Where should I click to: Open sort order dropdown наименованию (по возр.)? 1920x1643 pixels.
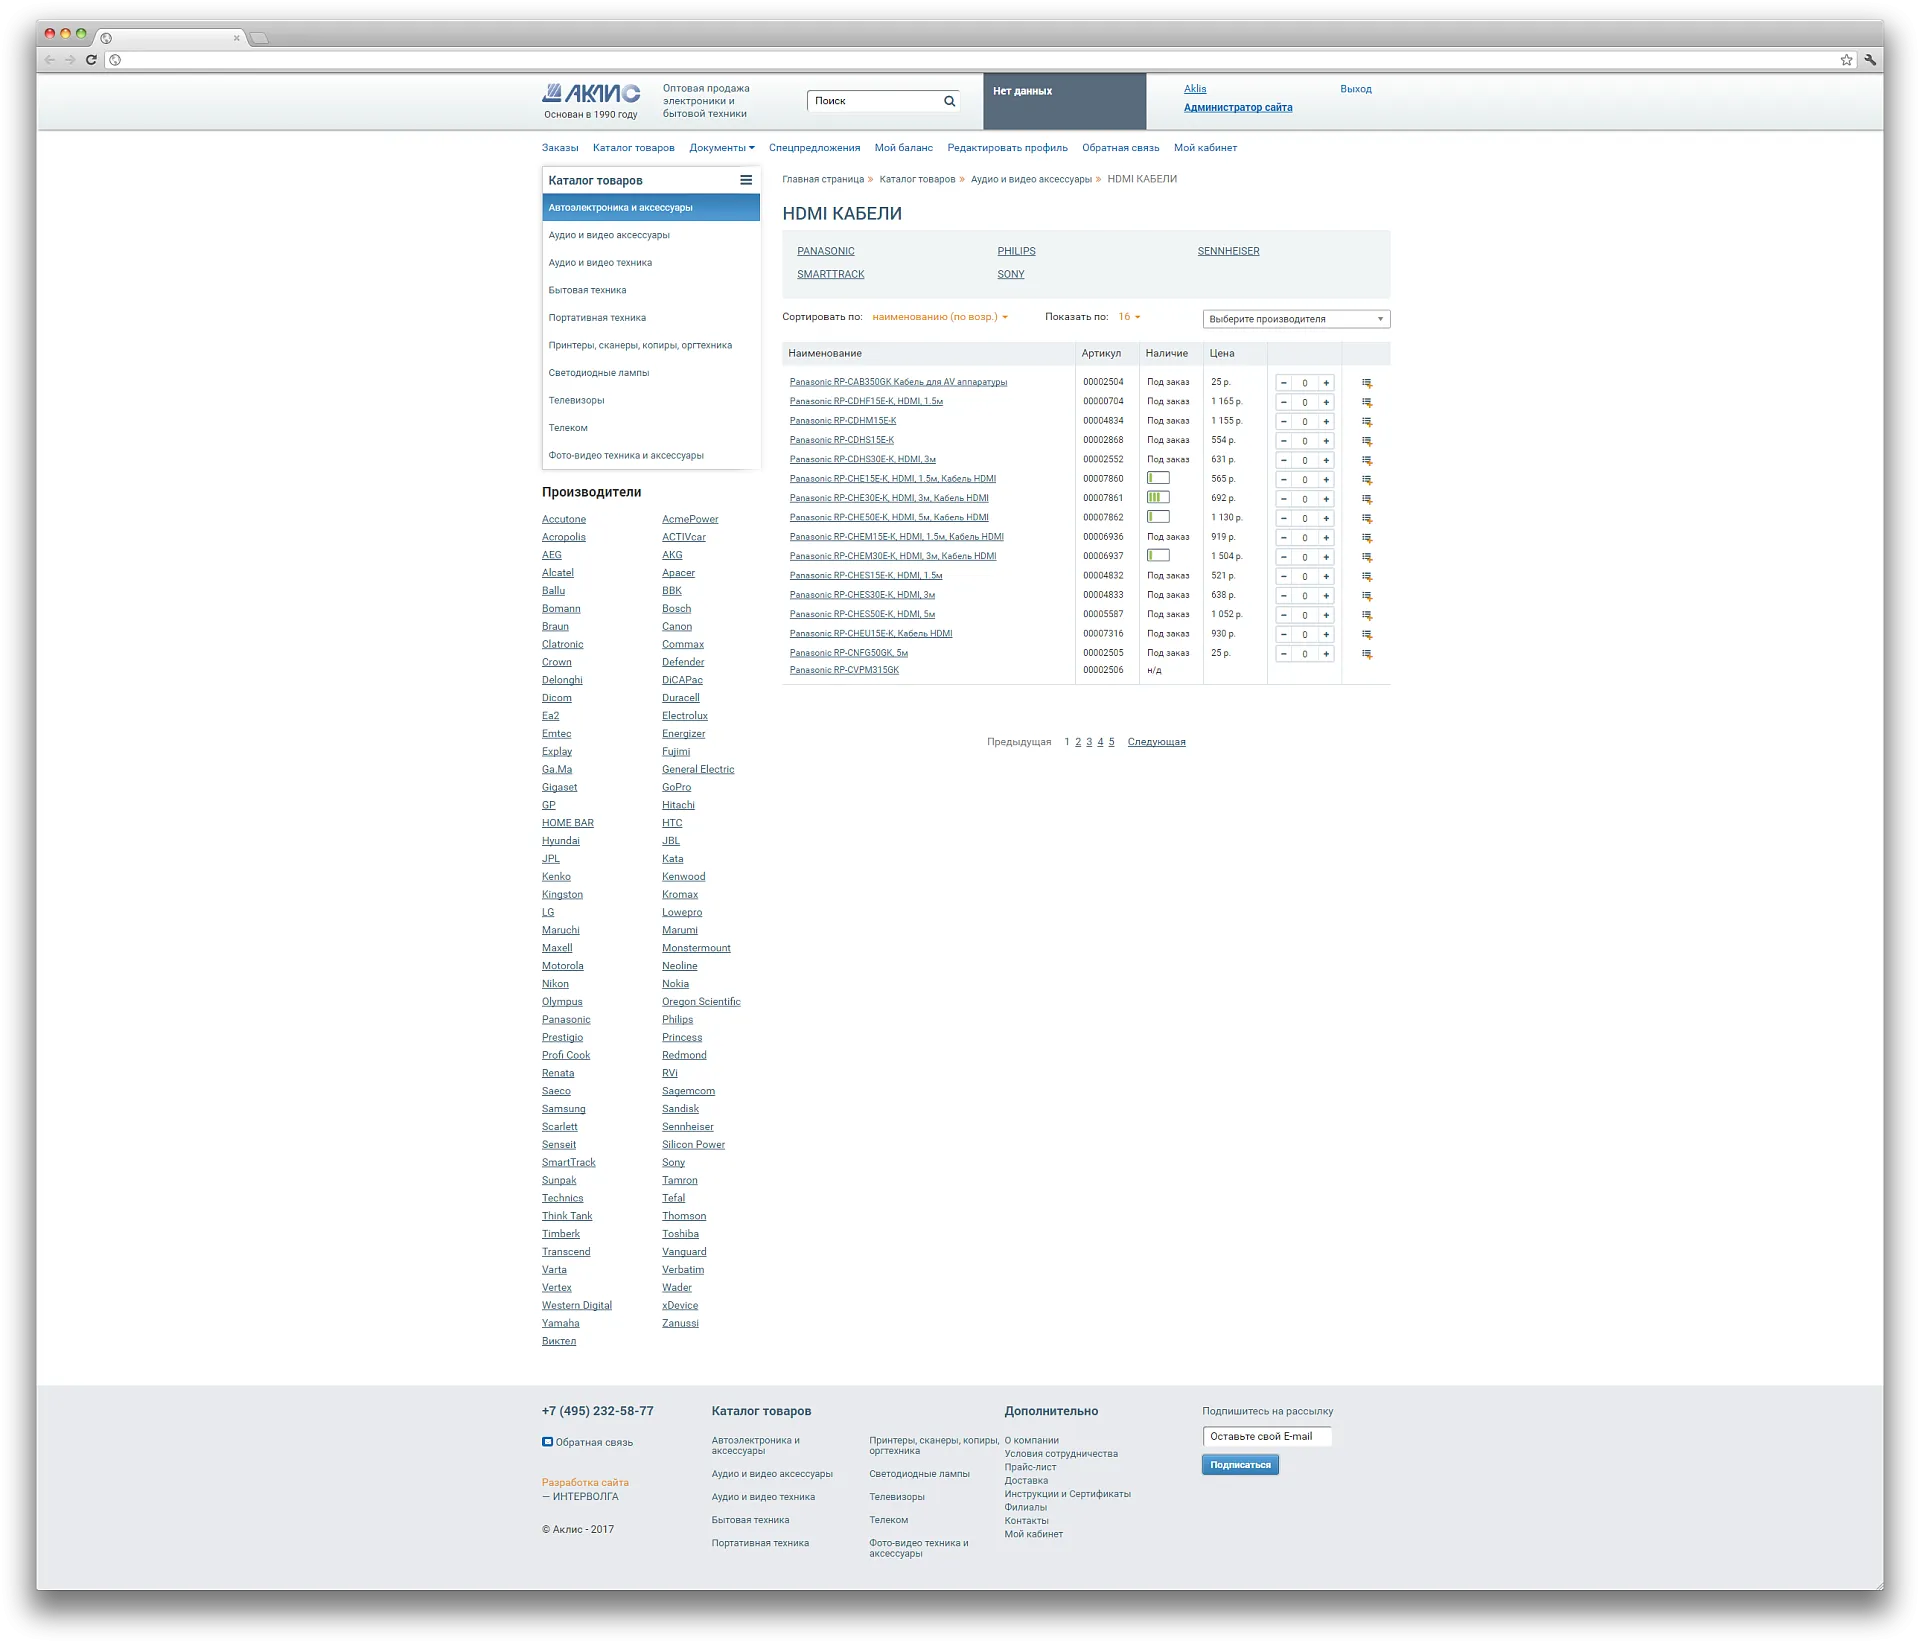tap(940, 317)
